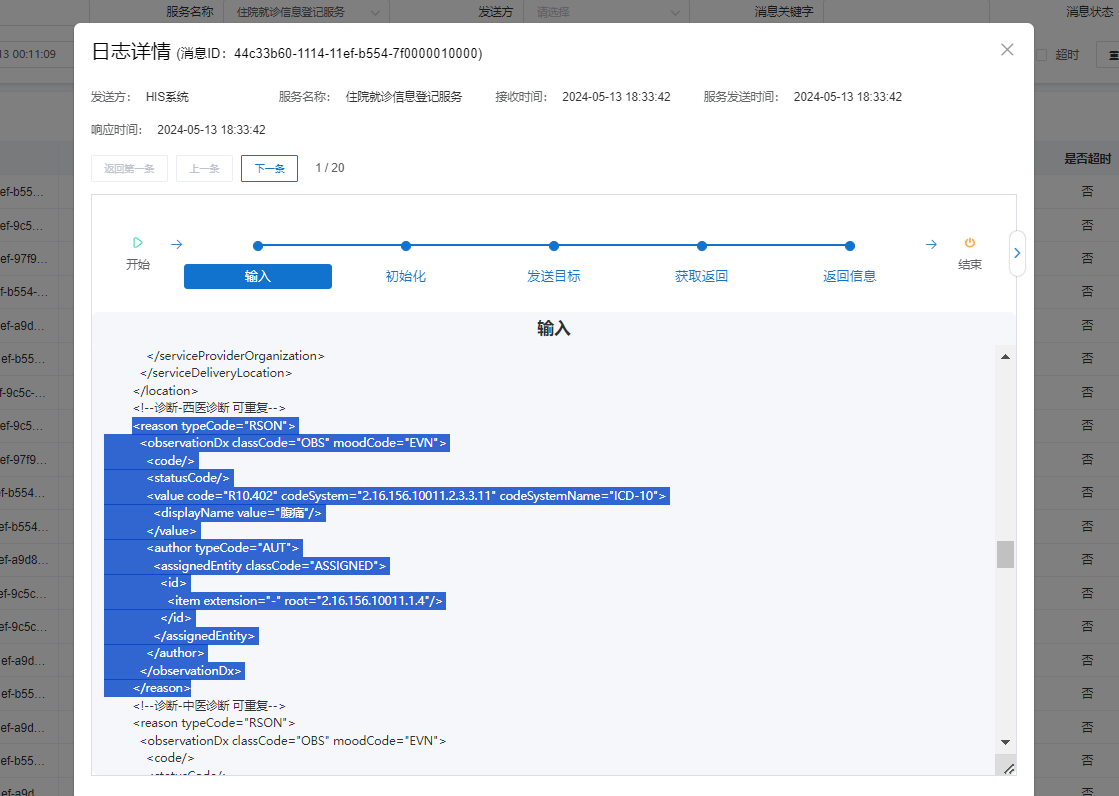Click the 1 / 20 page counter
Viewport: 1119px width, 796px height.
[x=330, y=168]
